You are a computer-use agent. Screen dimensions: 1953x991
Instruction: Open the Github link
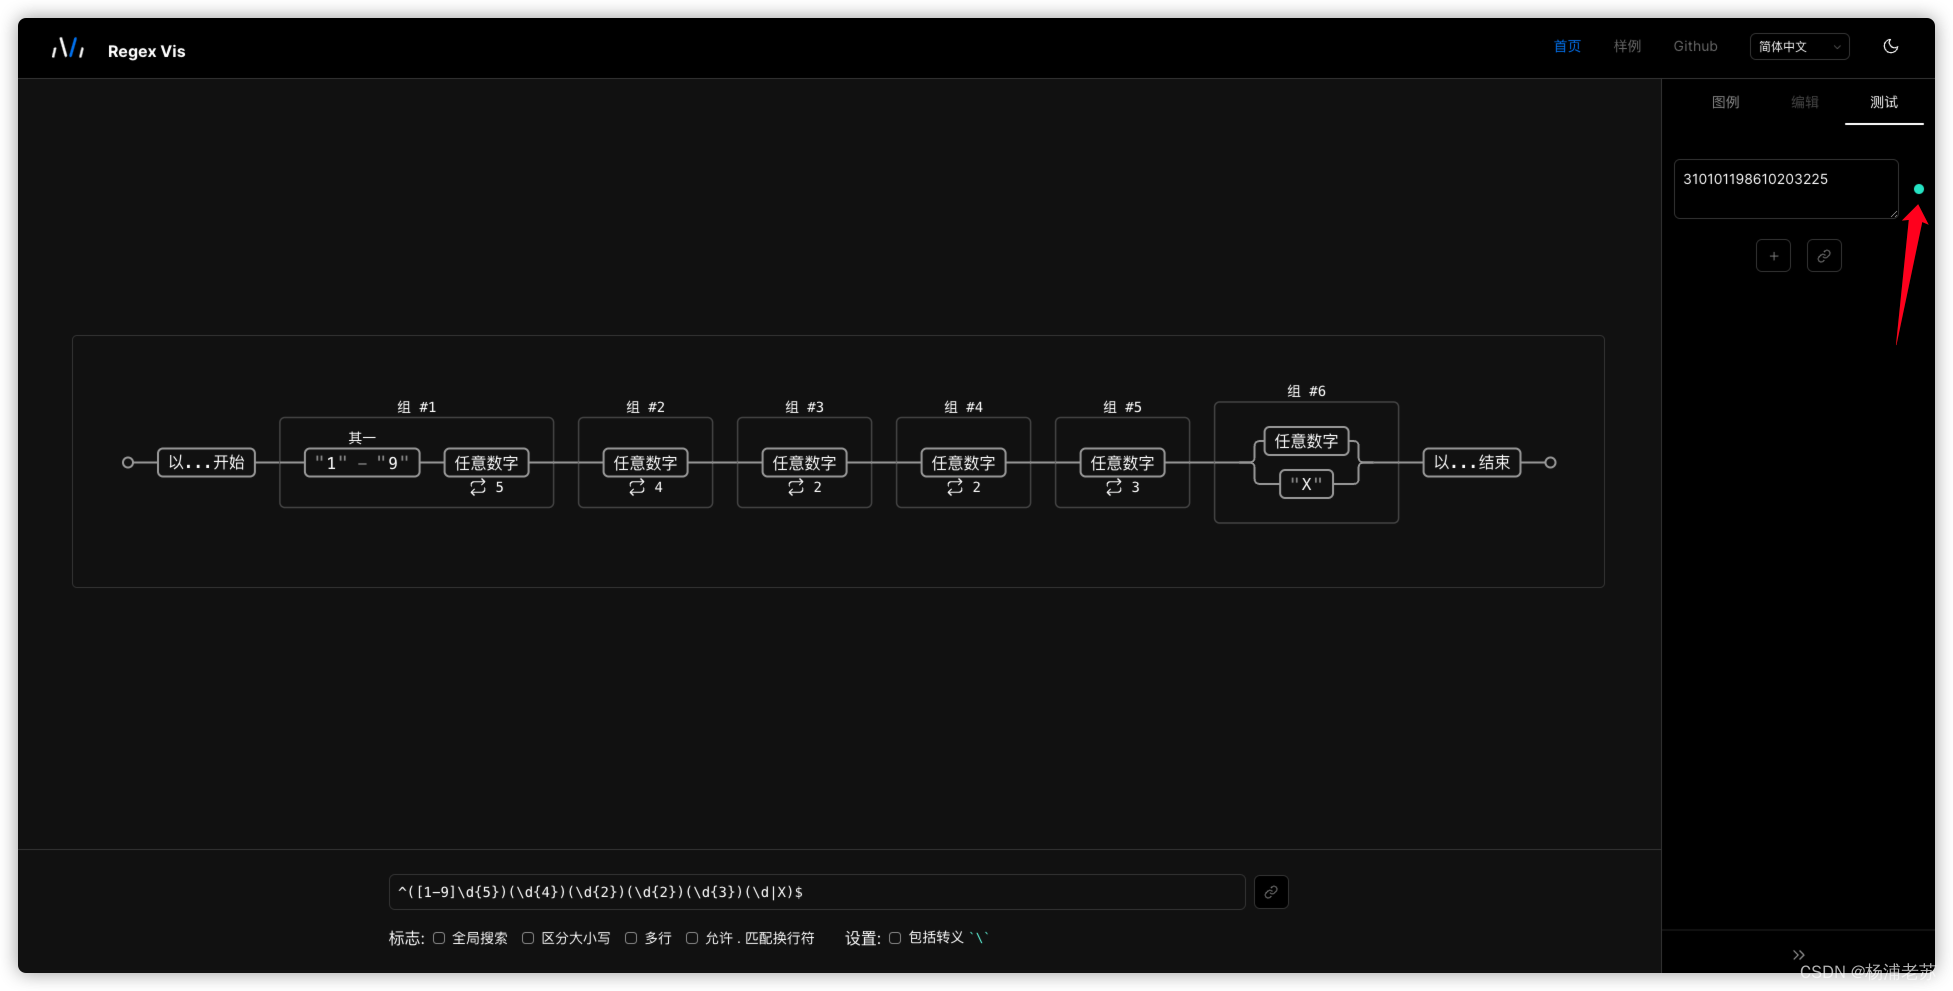[1695, 47]
